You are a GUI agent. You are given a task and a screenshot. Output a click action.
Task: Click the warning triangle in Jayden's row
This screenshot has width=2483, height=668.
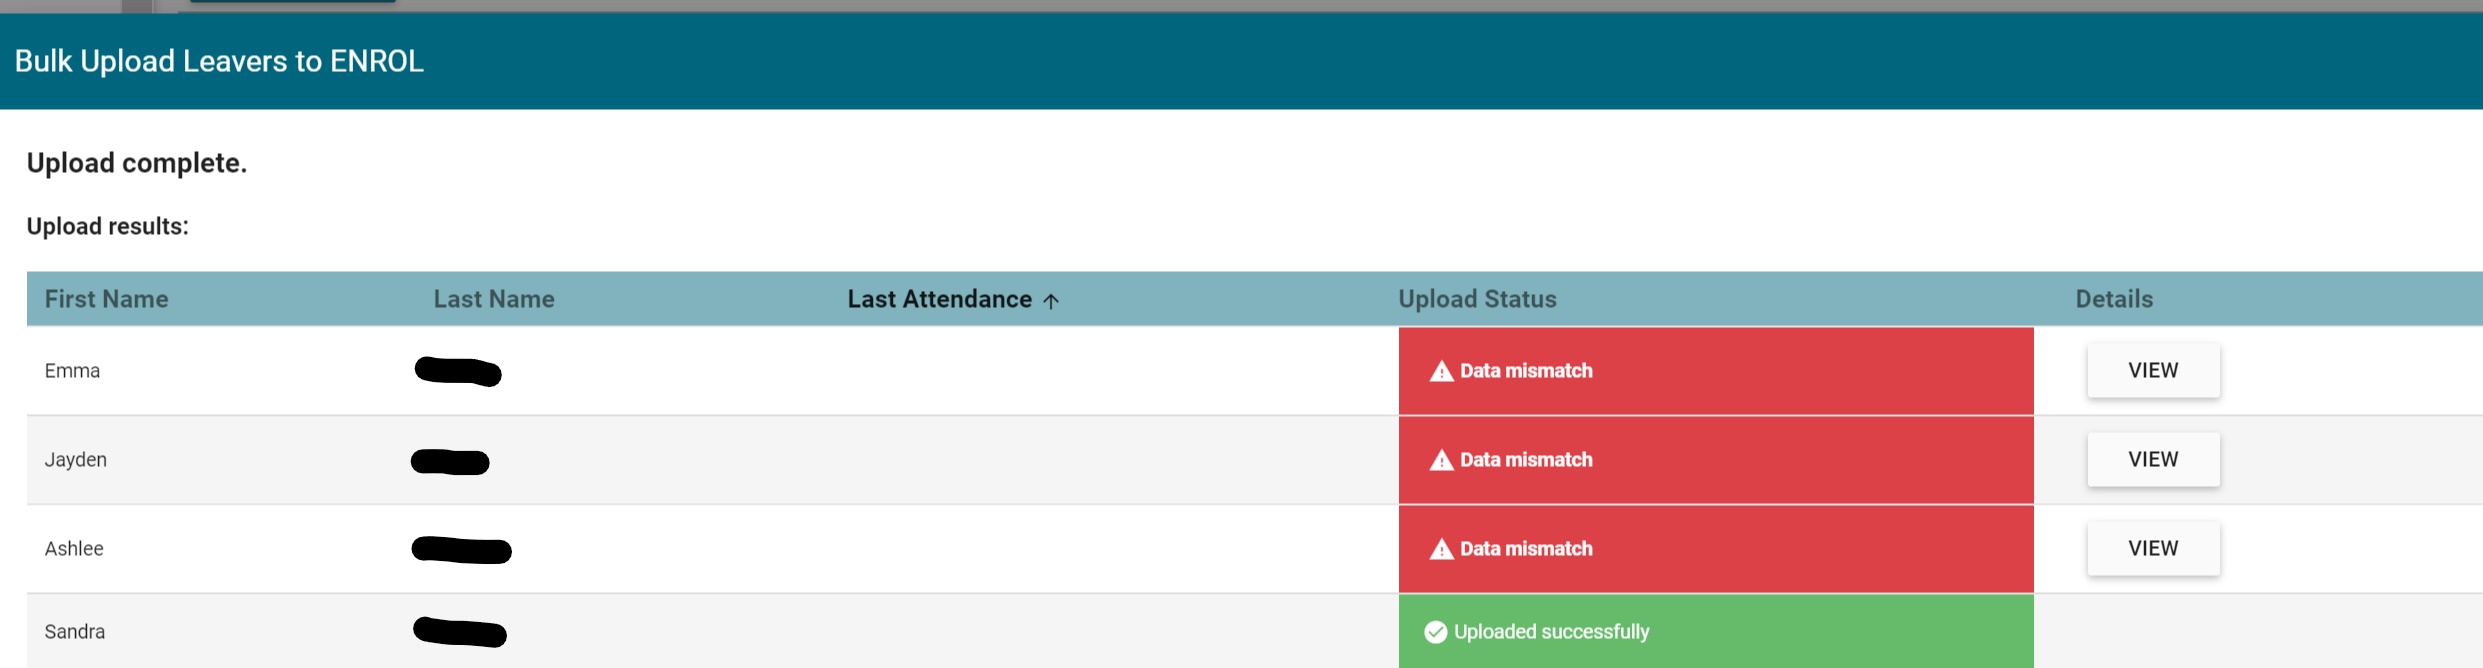point(1441,461)
